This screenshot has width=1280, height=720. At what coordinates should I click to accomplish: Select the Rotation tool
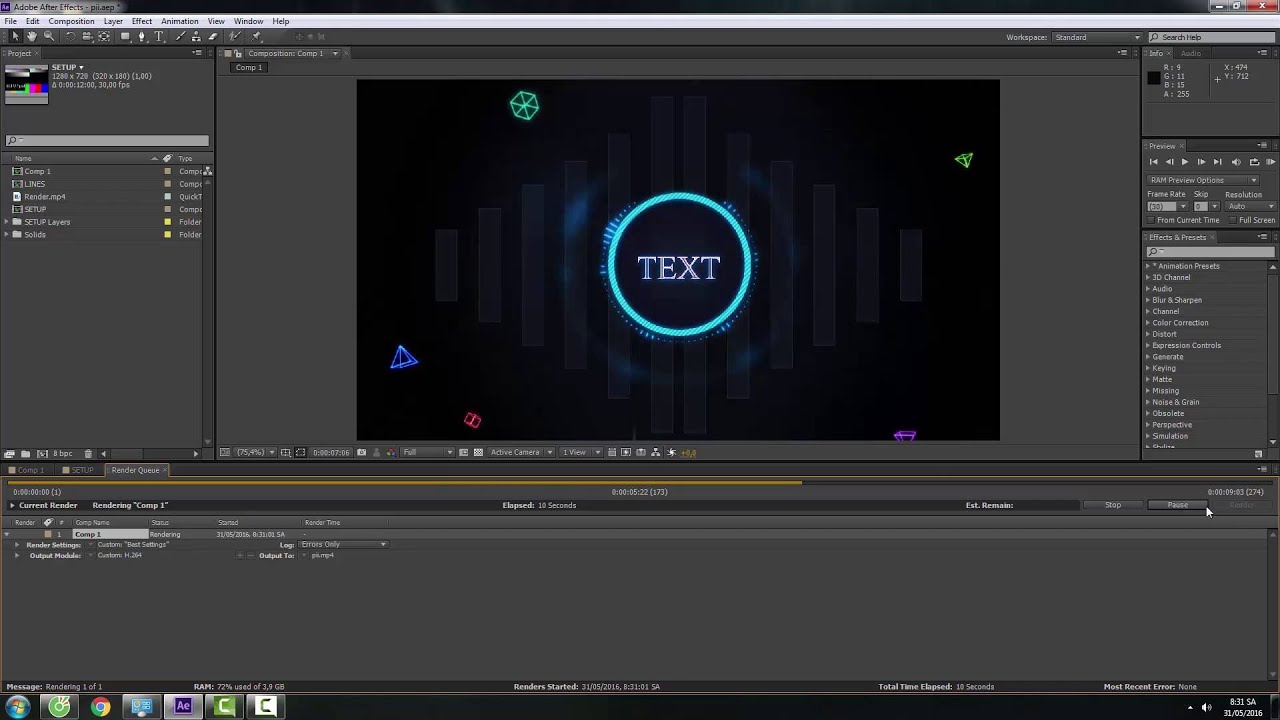point(69,37)
